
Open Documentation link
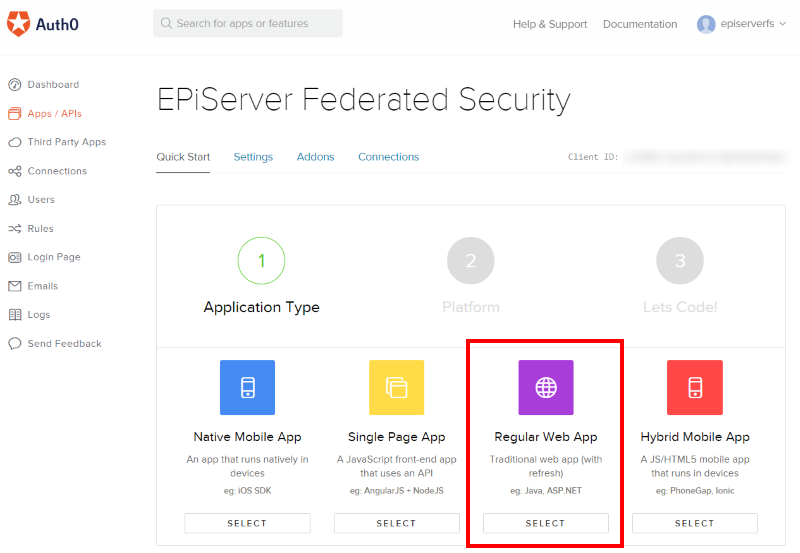coord(640,24)
